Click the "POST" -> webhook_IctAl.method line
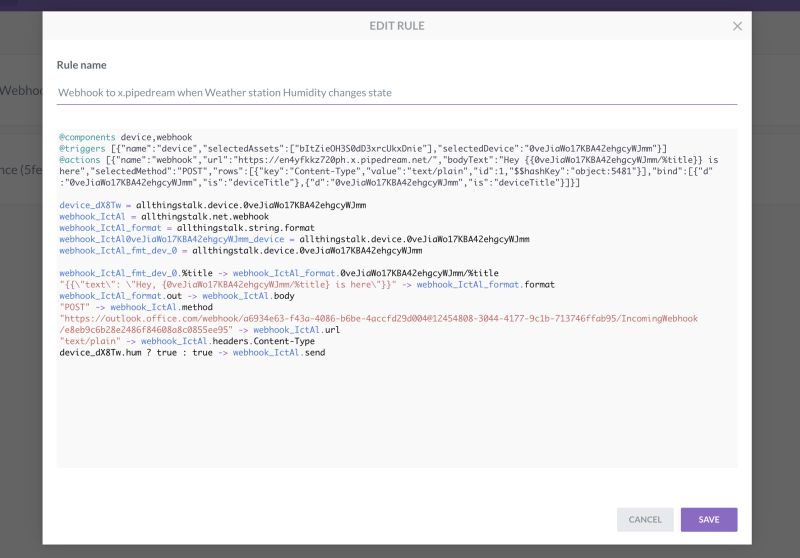 136,307
